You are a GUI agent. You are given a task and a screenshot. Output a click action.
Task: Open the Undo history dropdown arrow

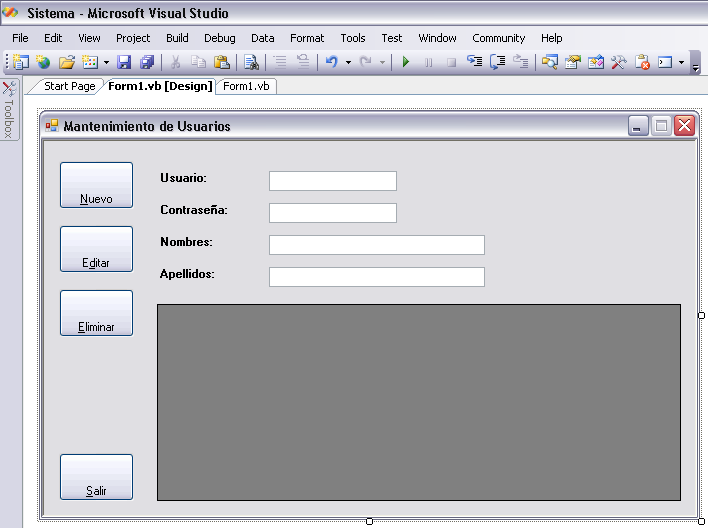tap(348, 62)
